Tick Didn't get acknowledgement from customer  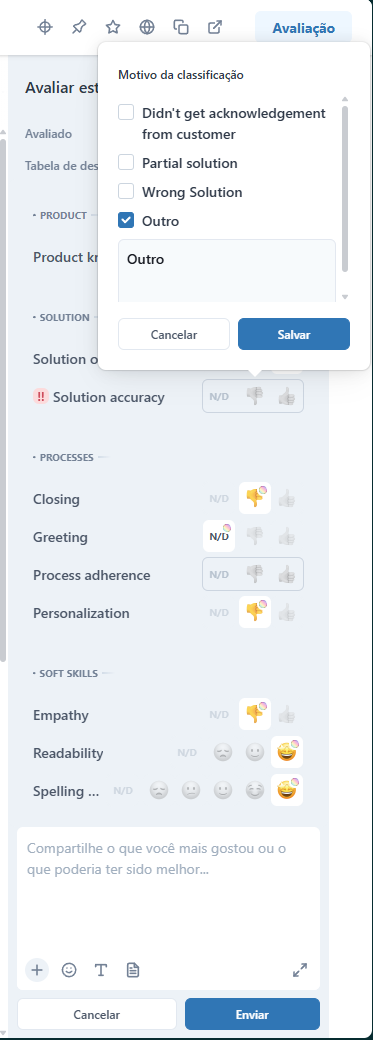126,113
